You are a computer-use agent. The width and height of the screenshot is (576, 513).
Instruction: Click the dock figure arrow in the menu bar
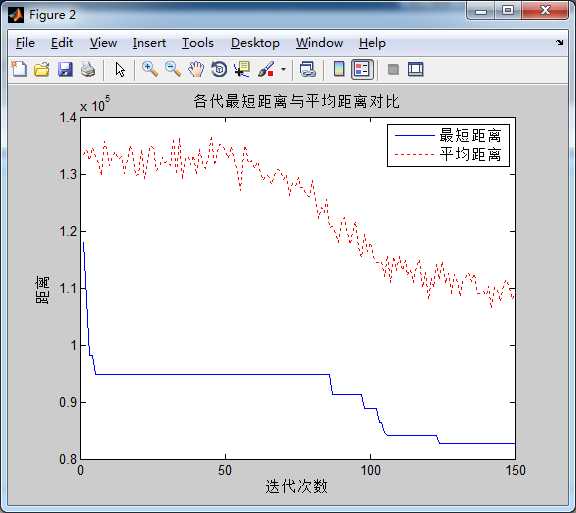[559, 43]
